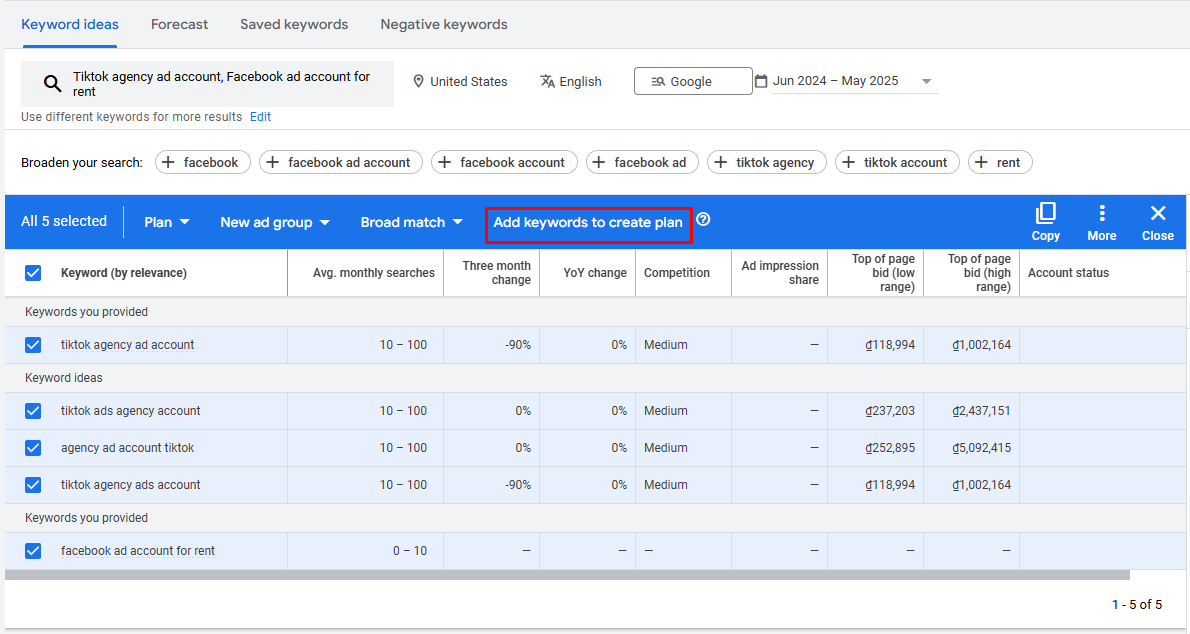The width and height of the screenshot is (1190, 634).
Task: Click the help question mark icon
Action: point(704,219)
